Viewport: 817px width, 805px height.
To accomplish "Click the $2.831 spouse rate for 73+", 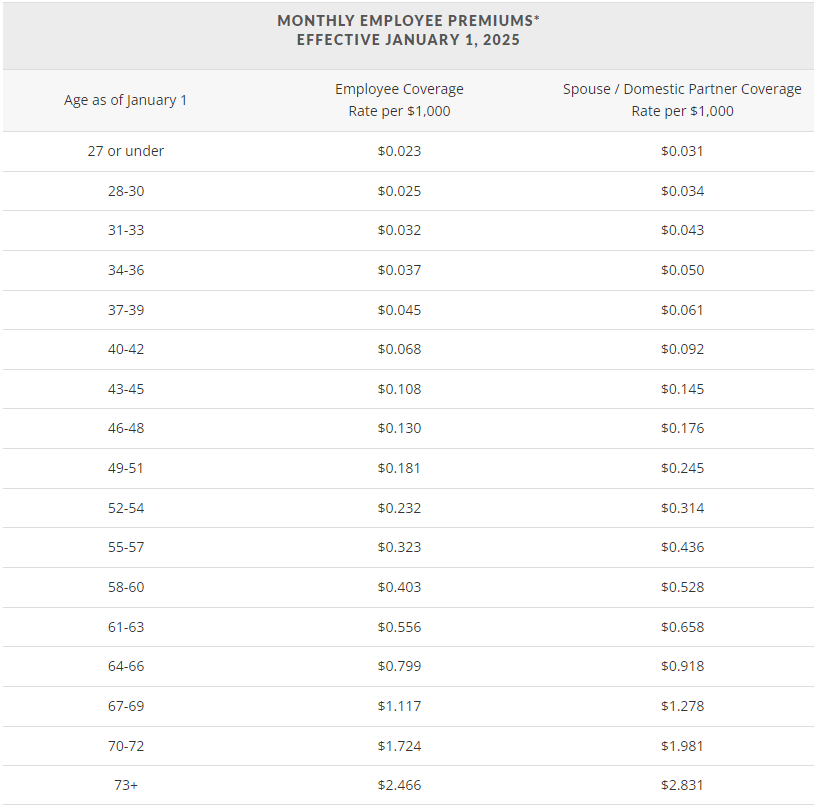I will point(682,785).
